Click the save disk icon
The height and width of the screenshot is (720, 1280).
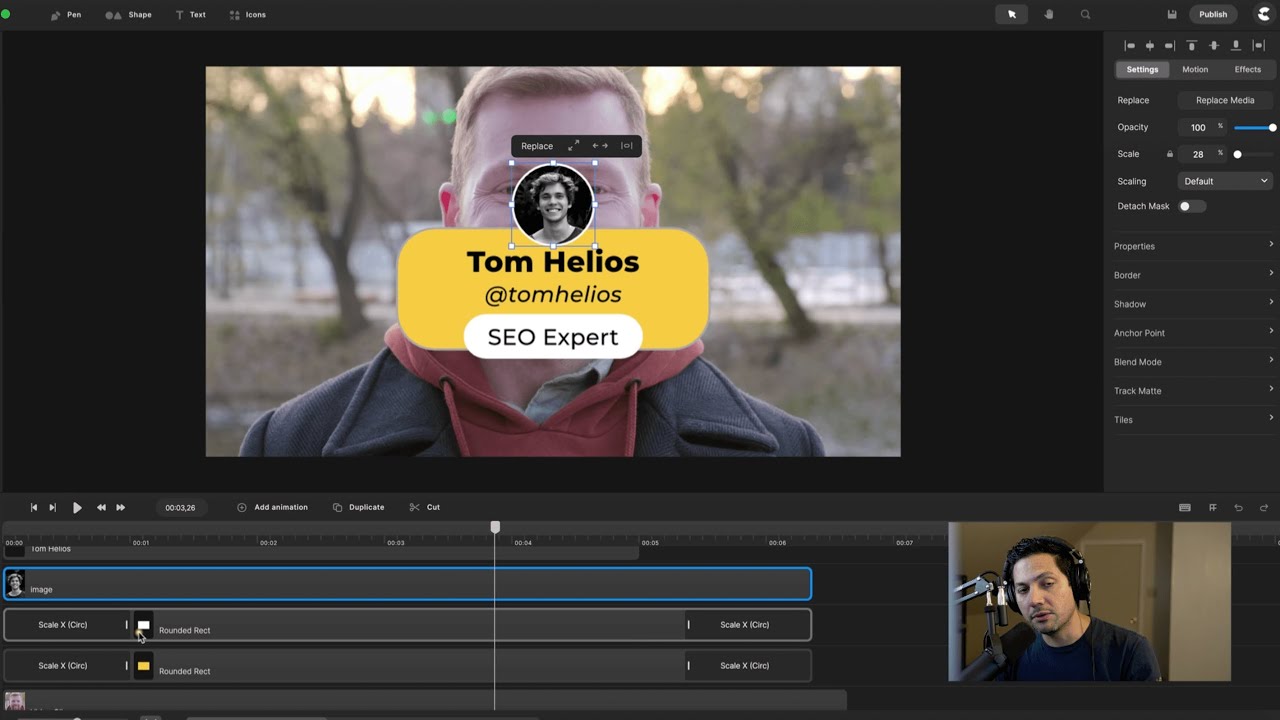click(x=1172, y=14)
